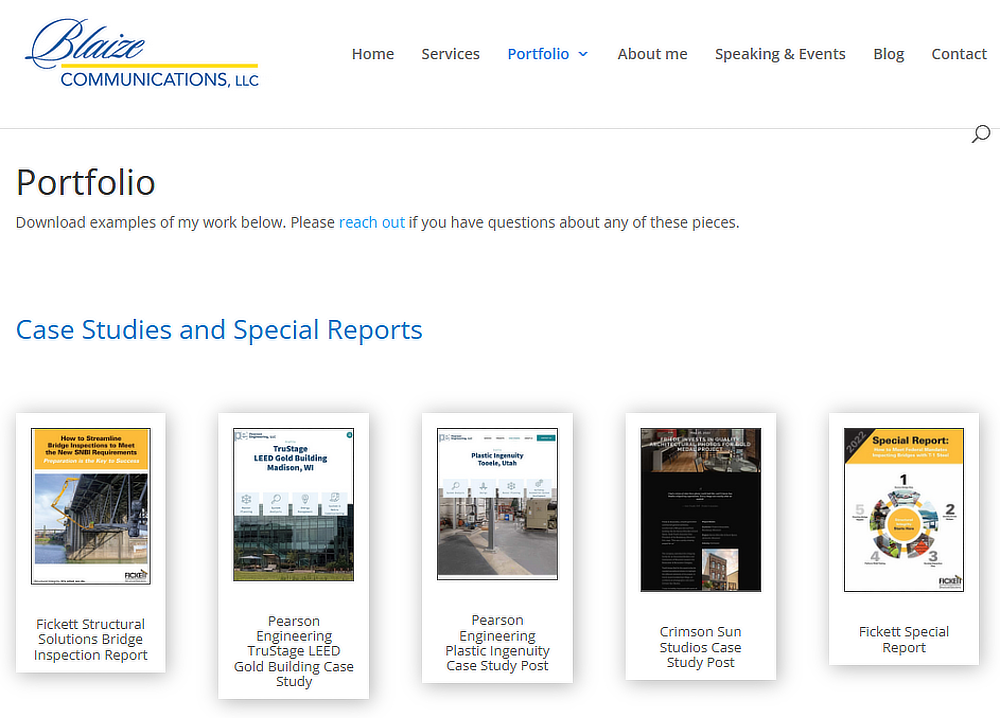Open the Plastic Ingenuity case study preview
Image resolution: width=1000 pixels, height=718 pixels.
tap(497, 503)
